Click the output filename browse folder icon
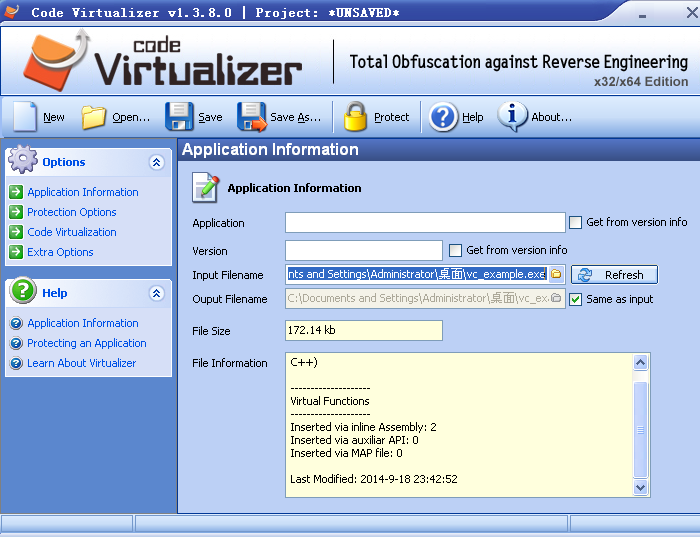Viewport: 700px width, 537px height. tap(556, 298)
